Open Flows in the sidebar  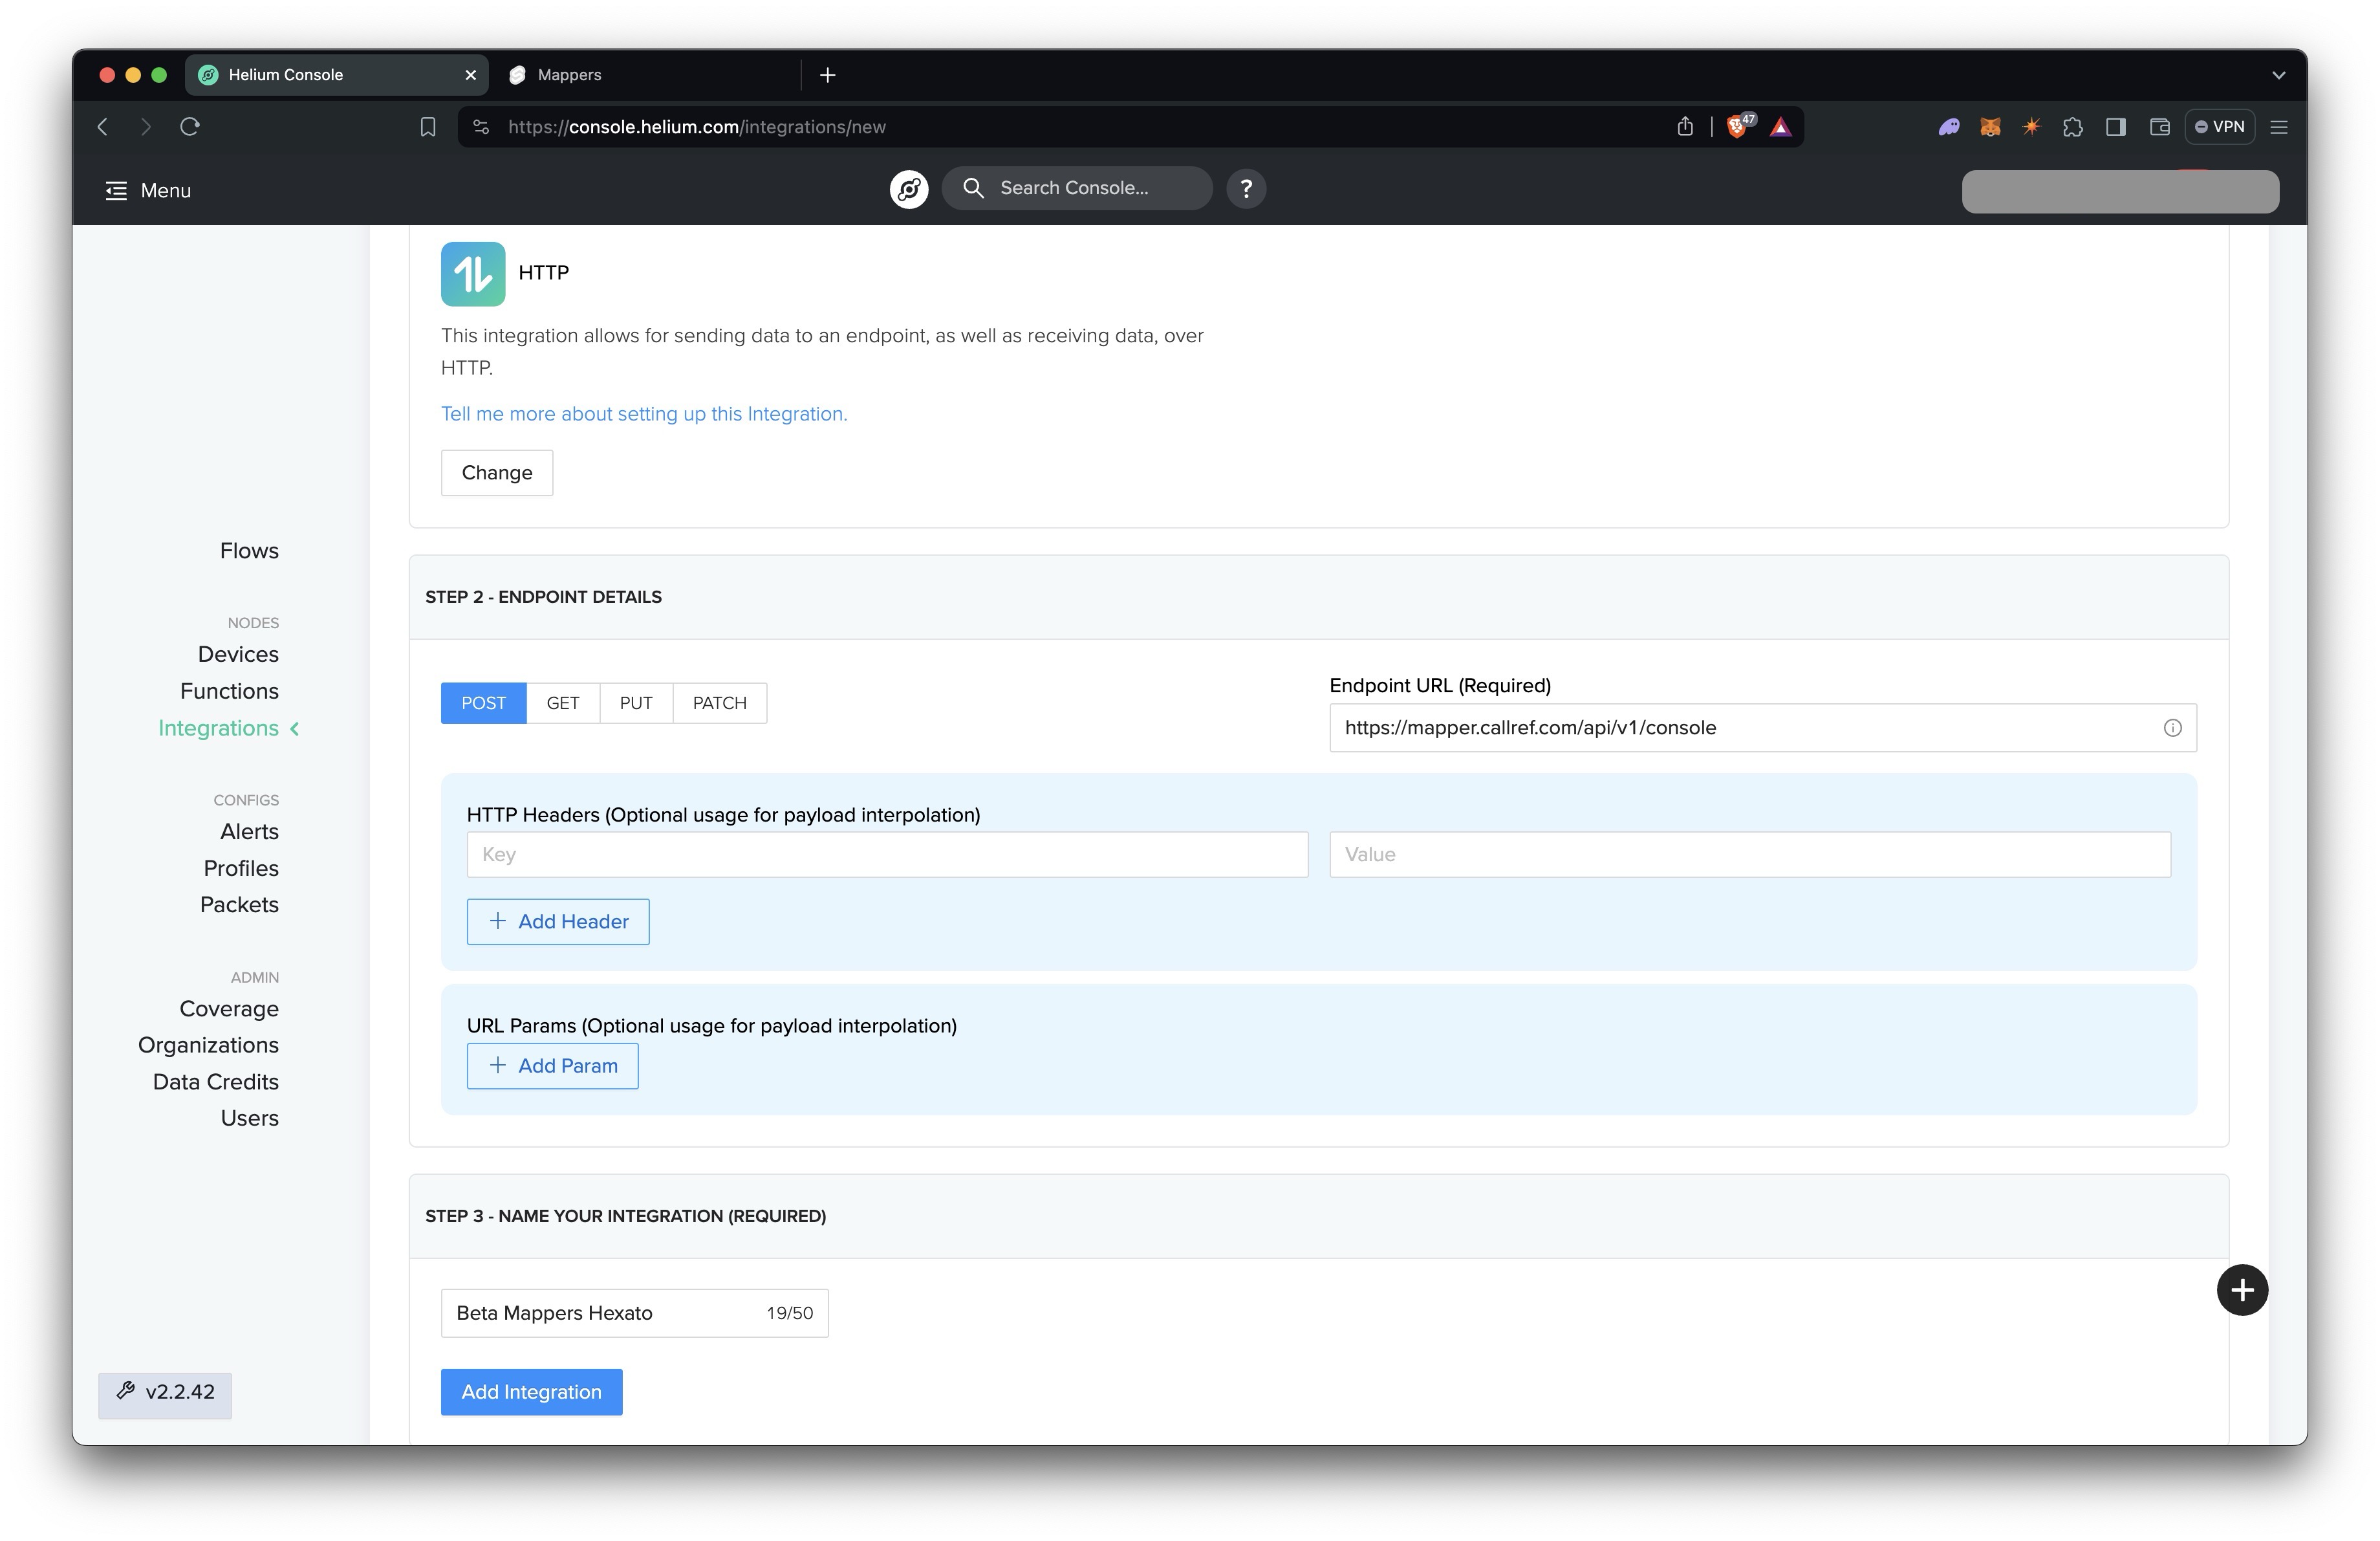(x=249, y=551)
